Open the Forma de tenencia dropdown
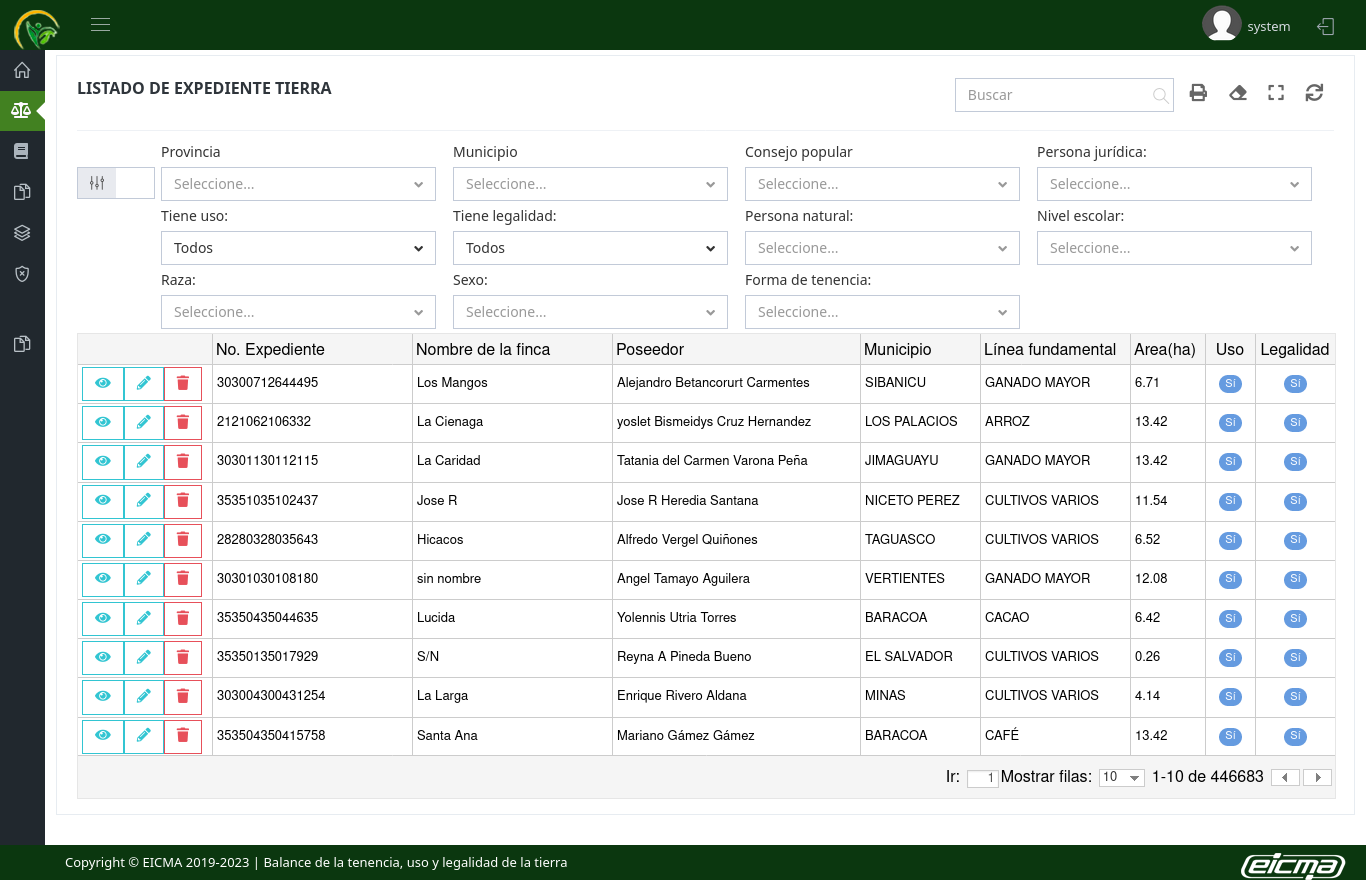Screen dimensions: 1366x880 tap(882, 312)
